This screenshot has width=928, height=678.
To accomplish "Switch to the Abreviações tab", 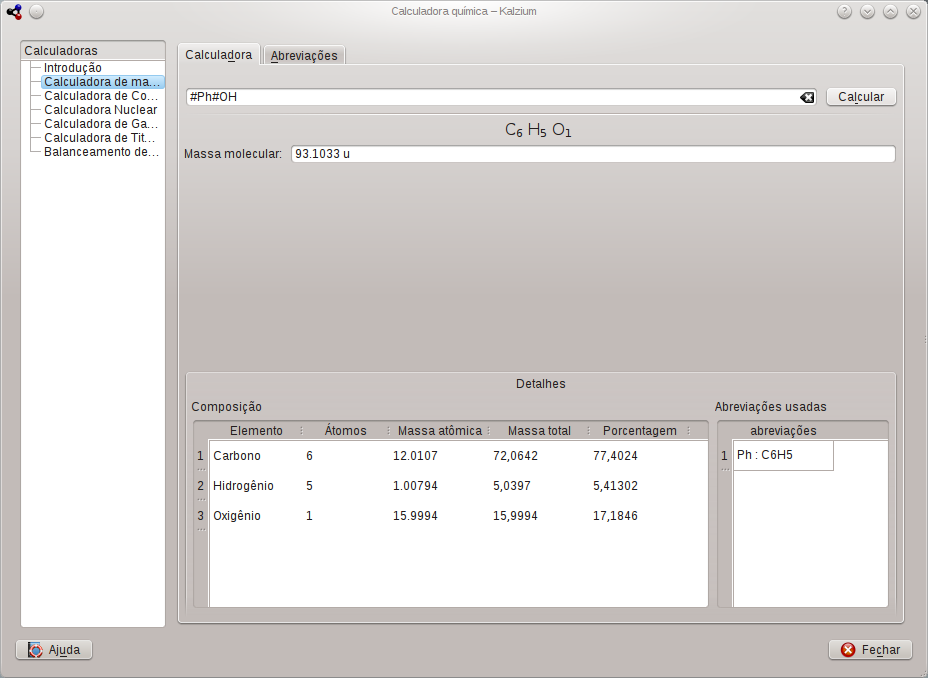I will tap(305, 56).
